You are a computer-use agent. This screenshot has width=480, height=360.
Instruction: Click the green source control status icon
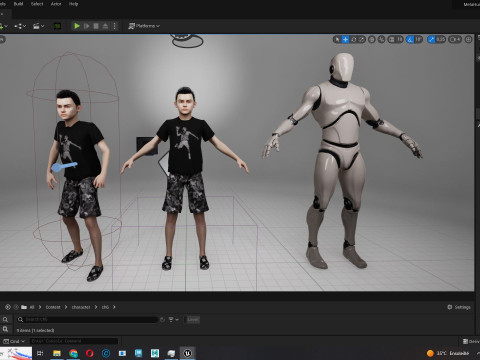[x=57, y=26]
